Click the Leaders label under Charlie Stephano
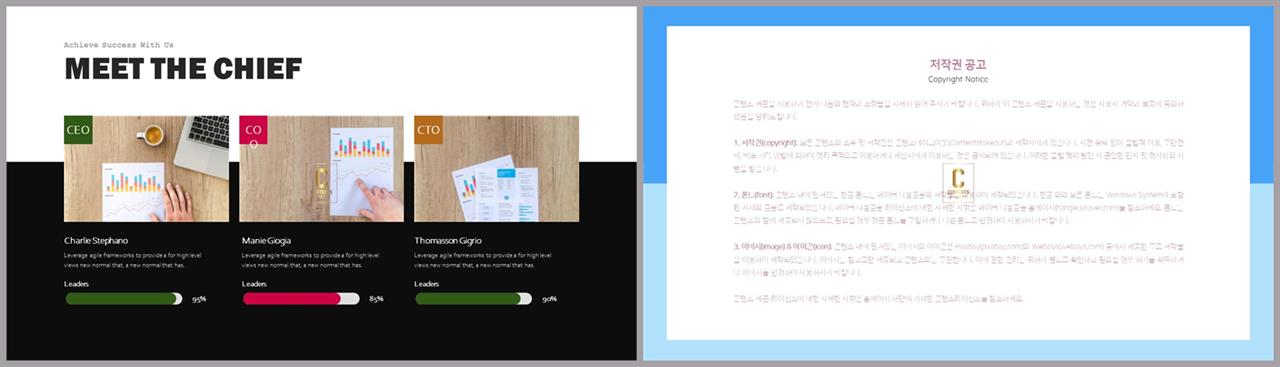1280x367 pixels. (77, 284)
